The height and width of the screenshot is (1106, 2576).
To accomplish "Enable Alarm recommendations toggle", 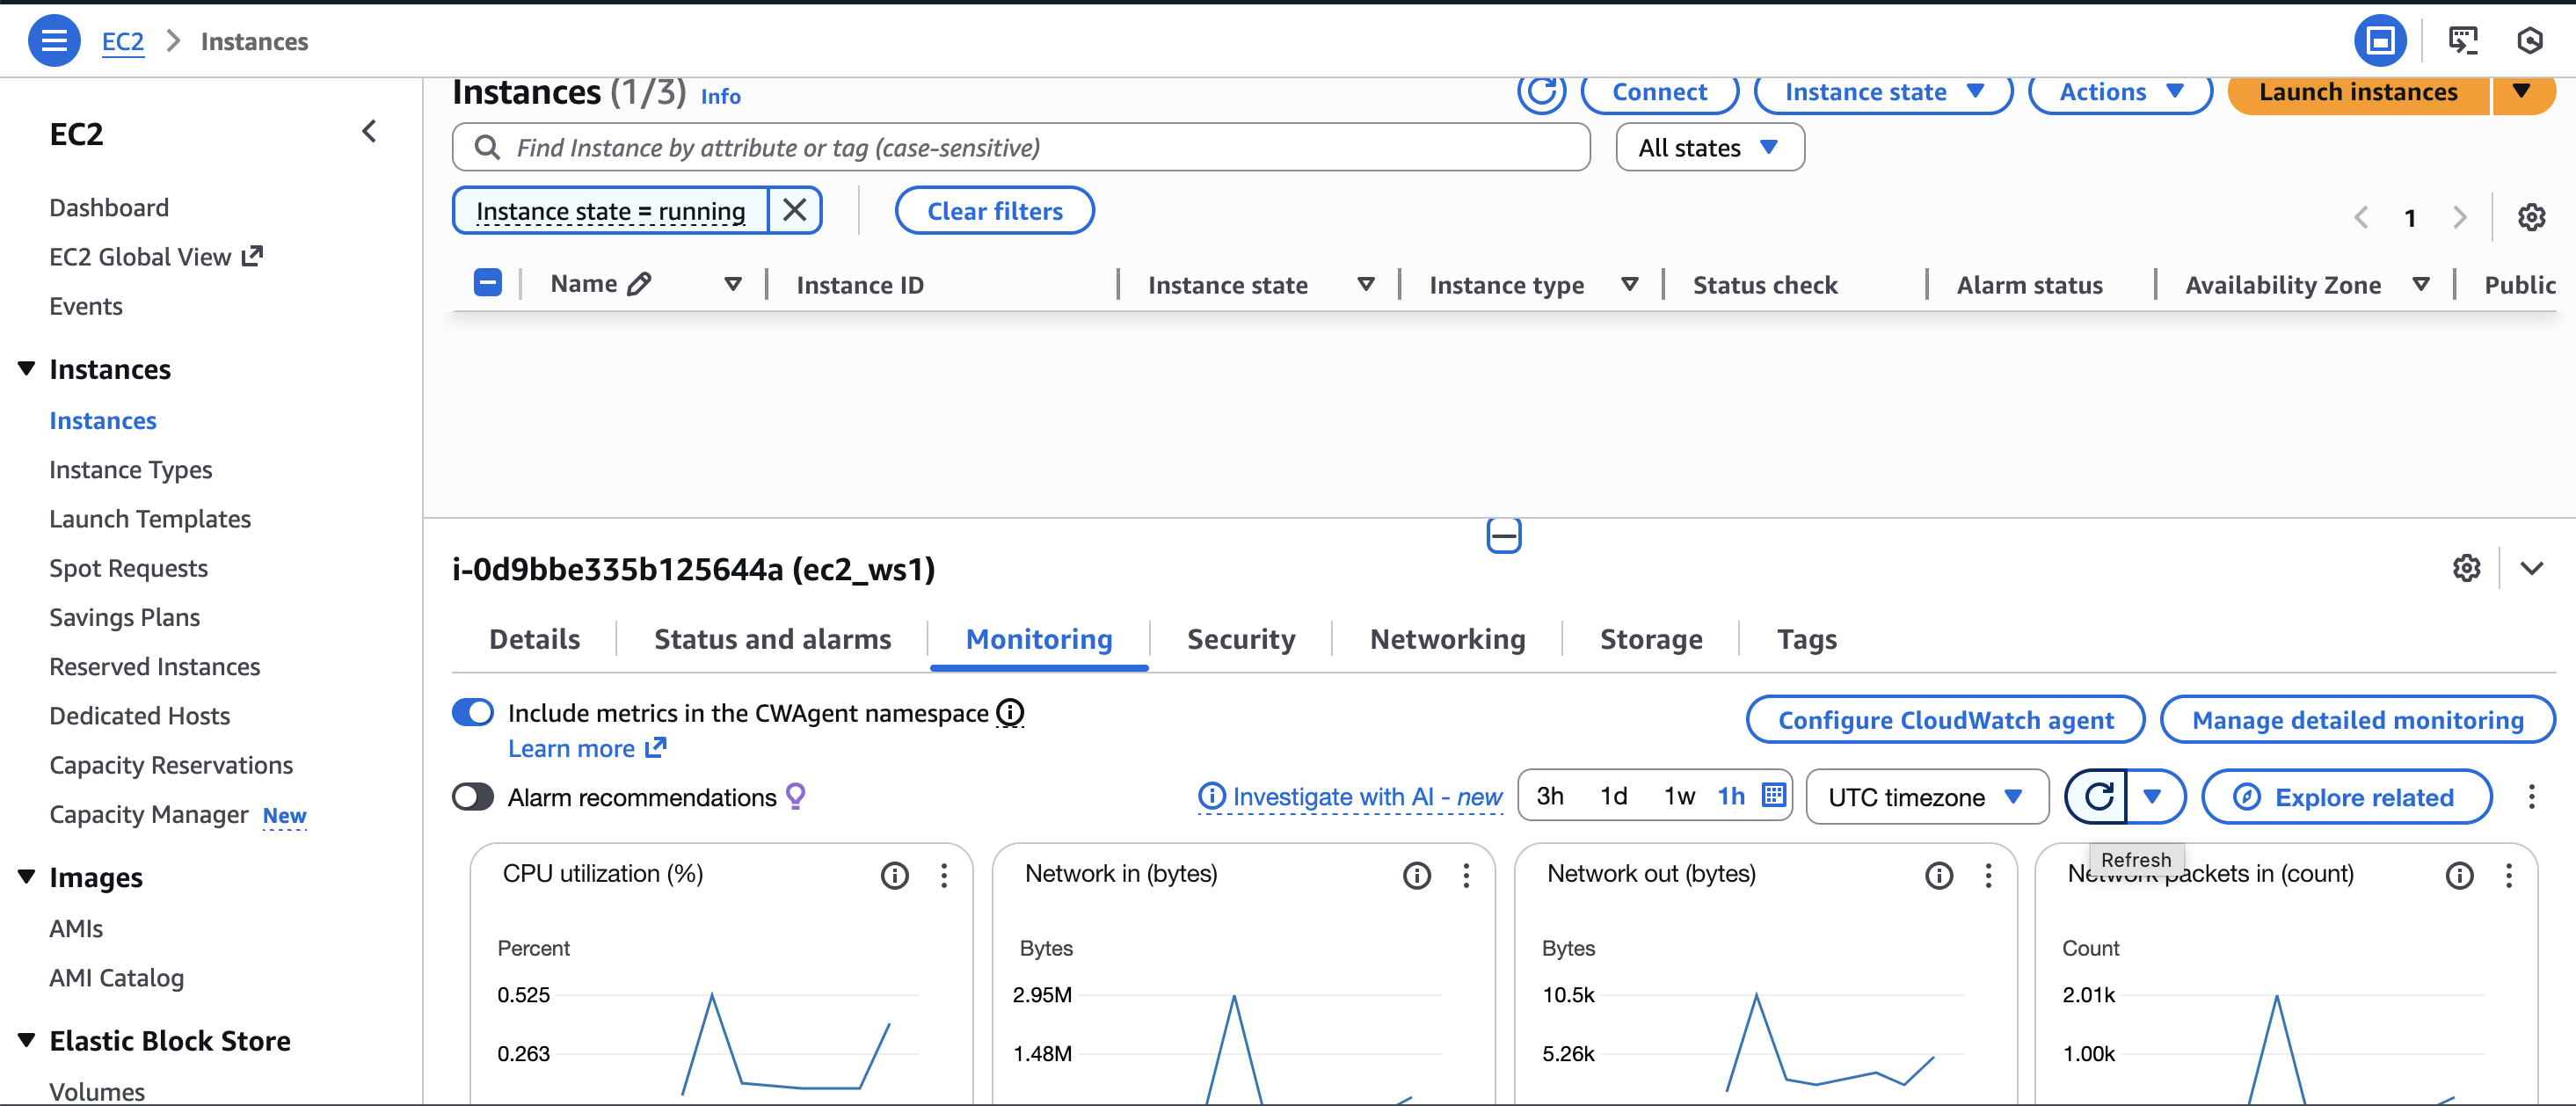I will coord(473,797).
